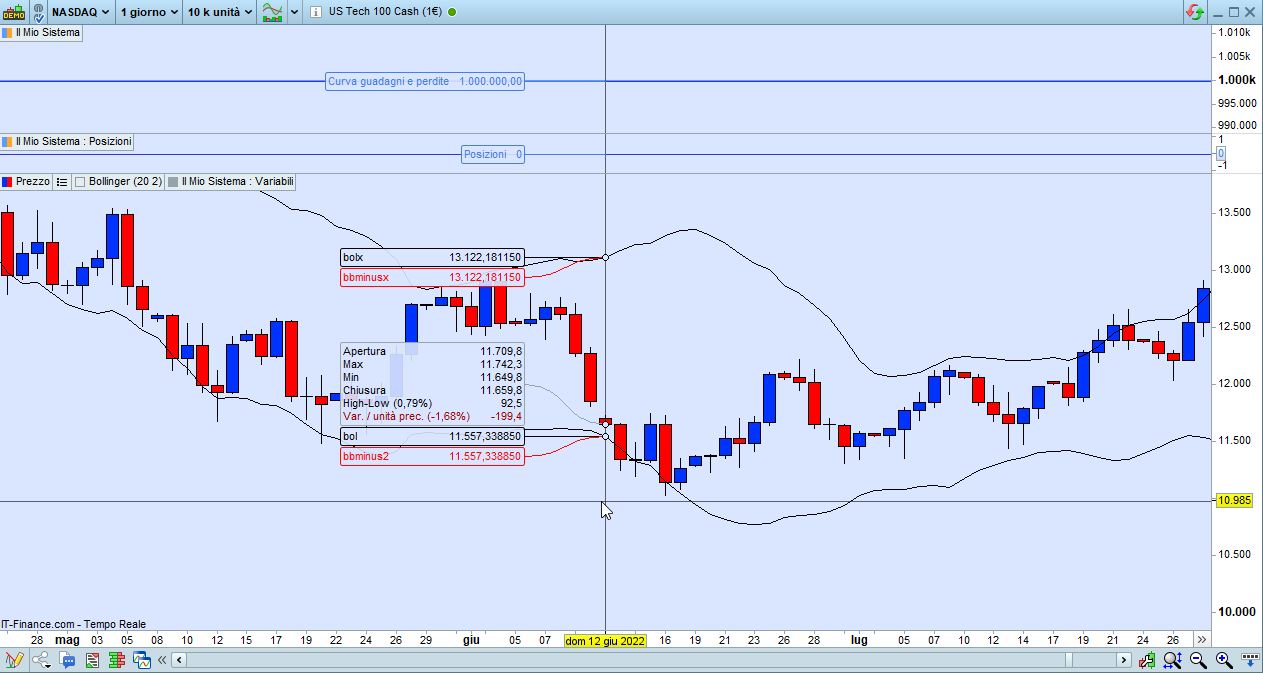Open the green-red order book icon
This screenshot has width=1263, height=673.
click(117, 660)
